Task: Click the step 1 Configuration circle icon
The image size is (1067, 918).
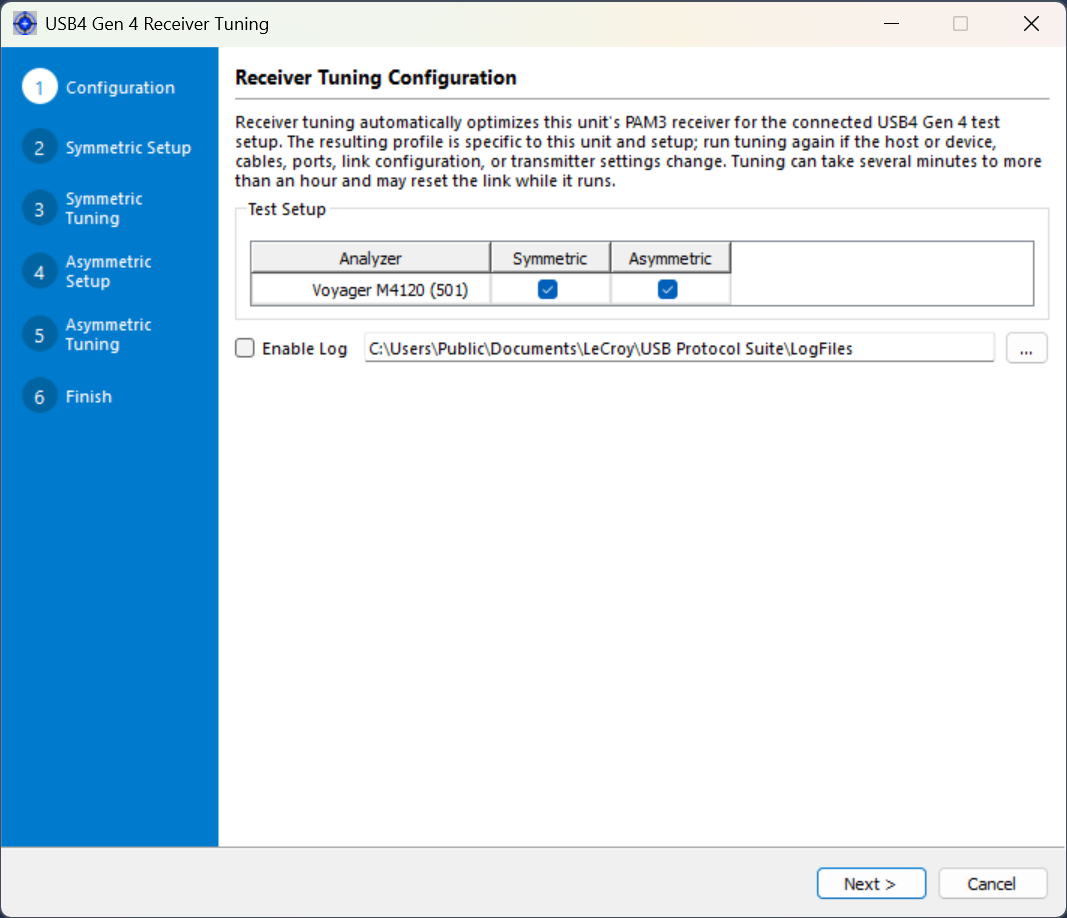Action: click(39, 87)
